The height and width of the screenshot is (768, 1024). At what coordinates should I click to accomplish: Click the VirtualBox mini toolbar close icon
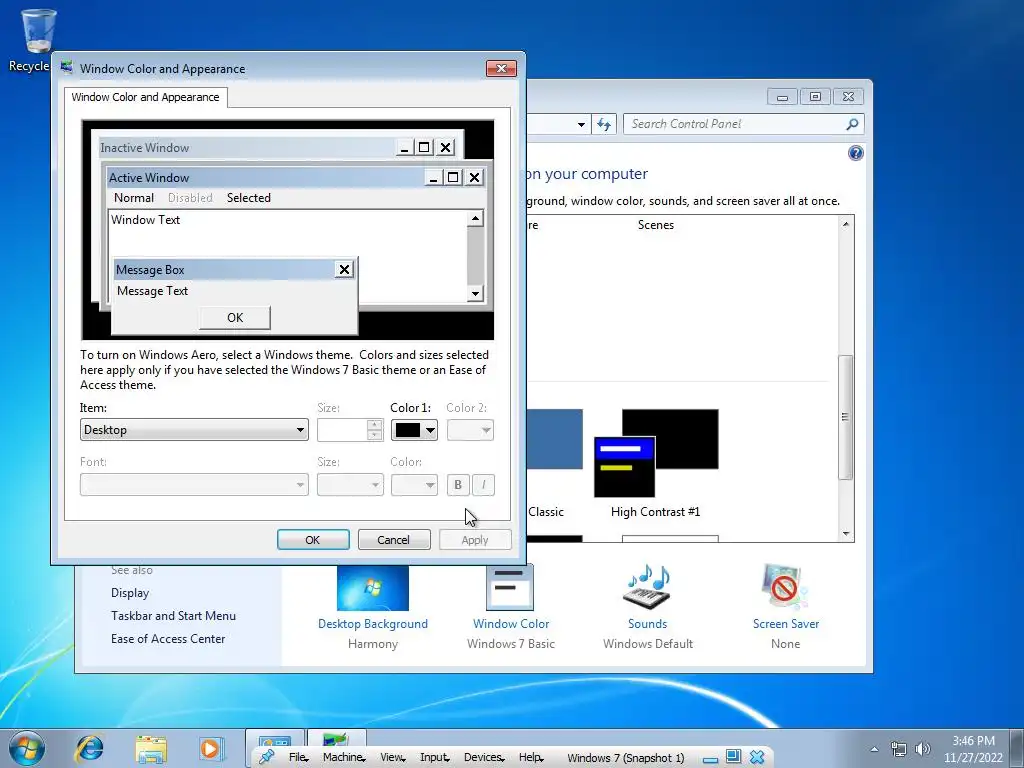[757, 757]
